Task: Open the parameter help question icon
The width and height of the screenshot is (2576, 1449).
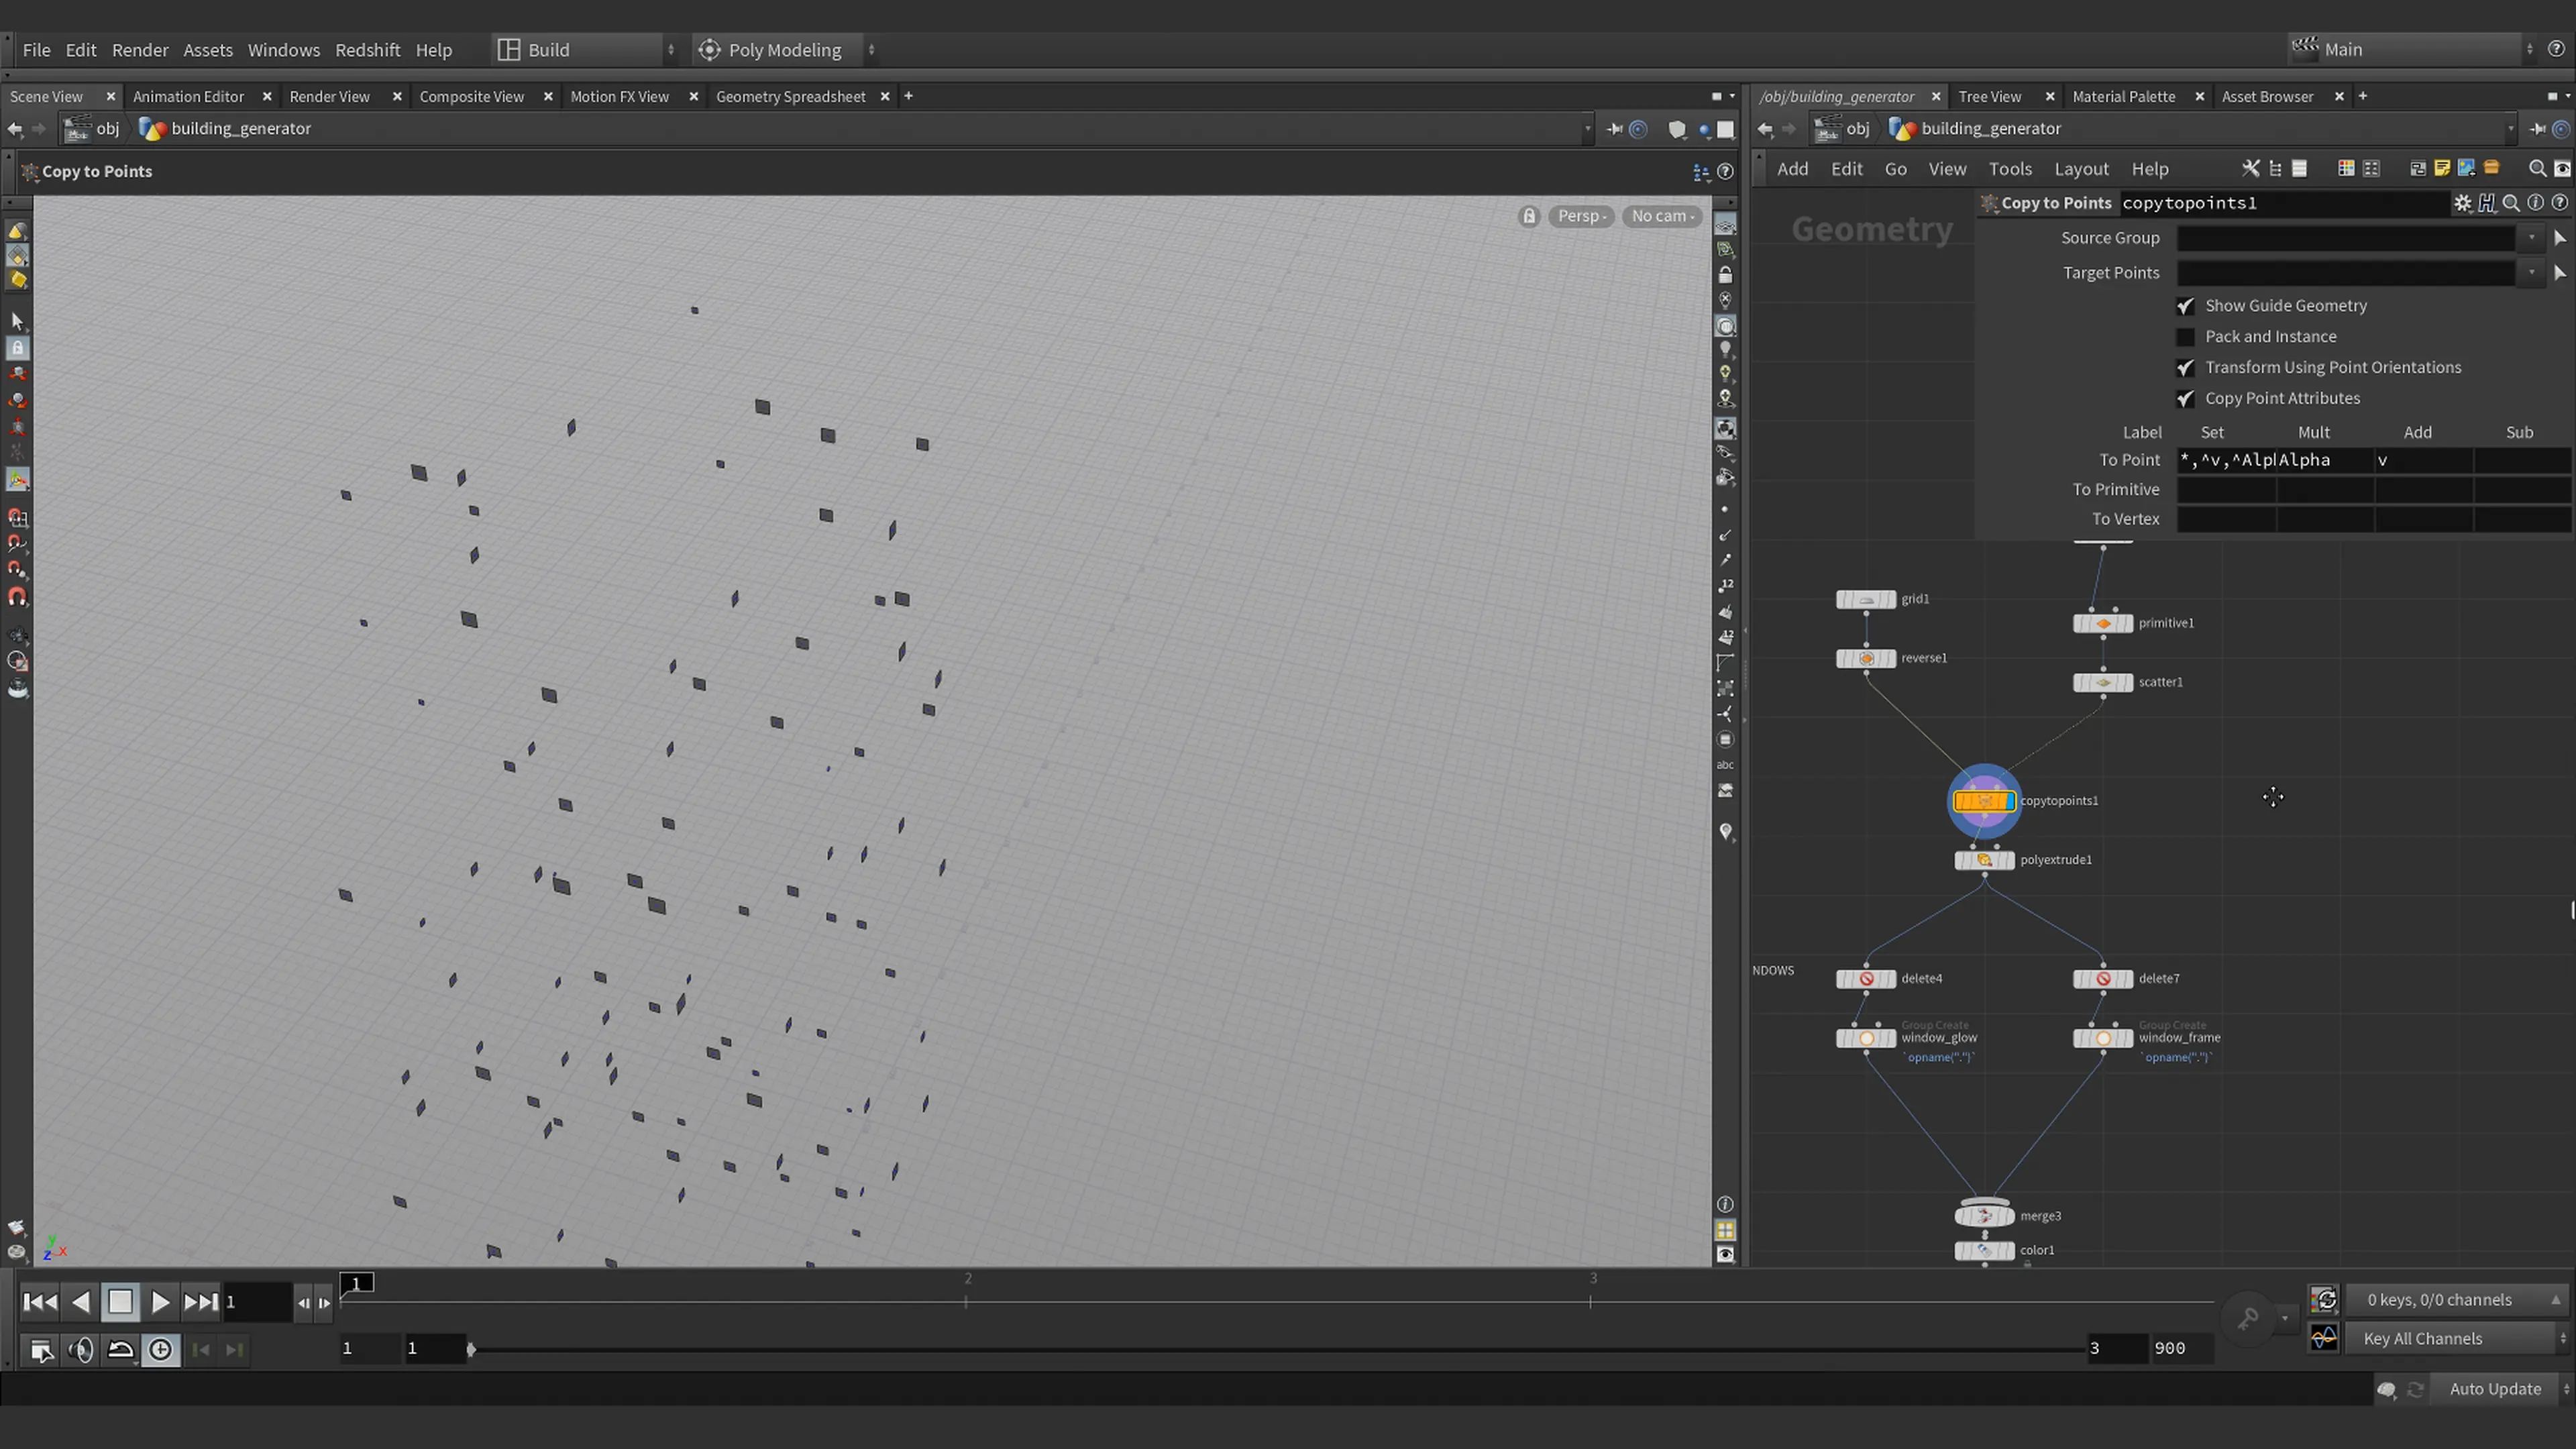Action: 2560,203
